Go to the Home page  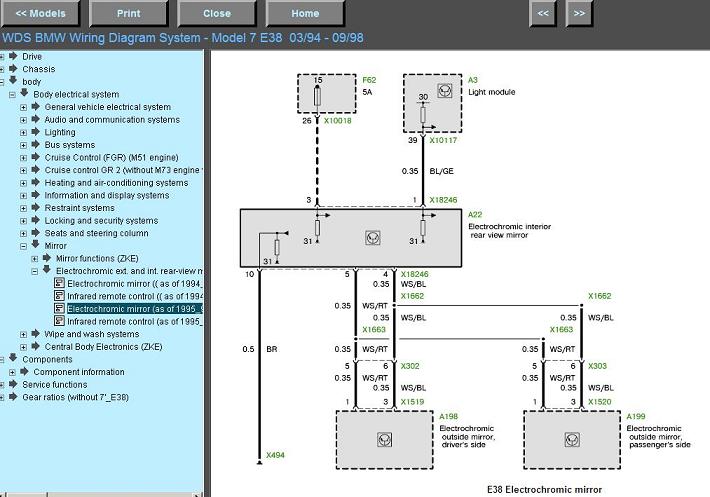point(305,14)
